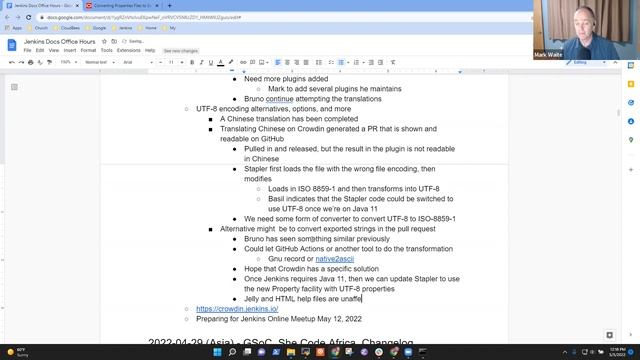The width and height of the screenshot is (640, 360).
Task: Open the Help menu
Action: tap(150, 50)
